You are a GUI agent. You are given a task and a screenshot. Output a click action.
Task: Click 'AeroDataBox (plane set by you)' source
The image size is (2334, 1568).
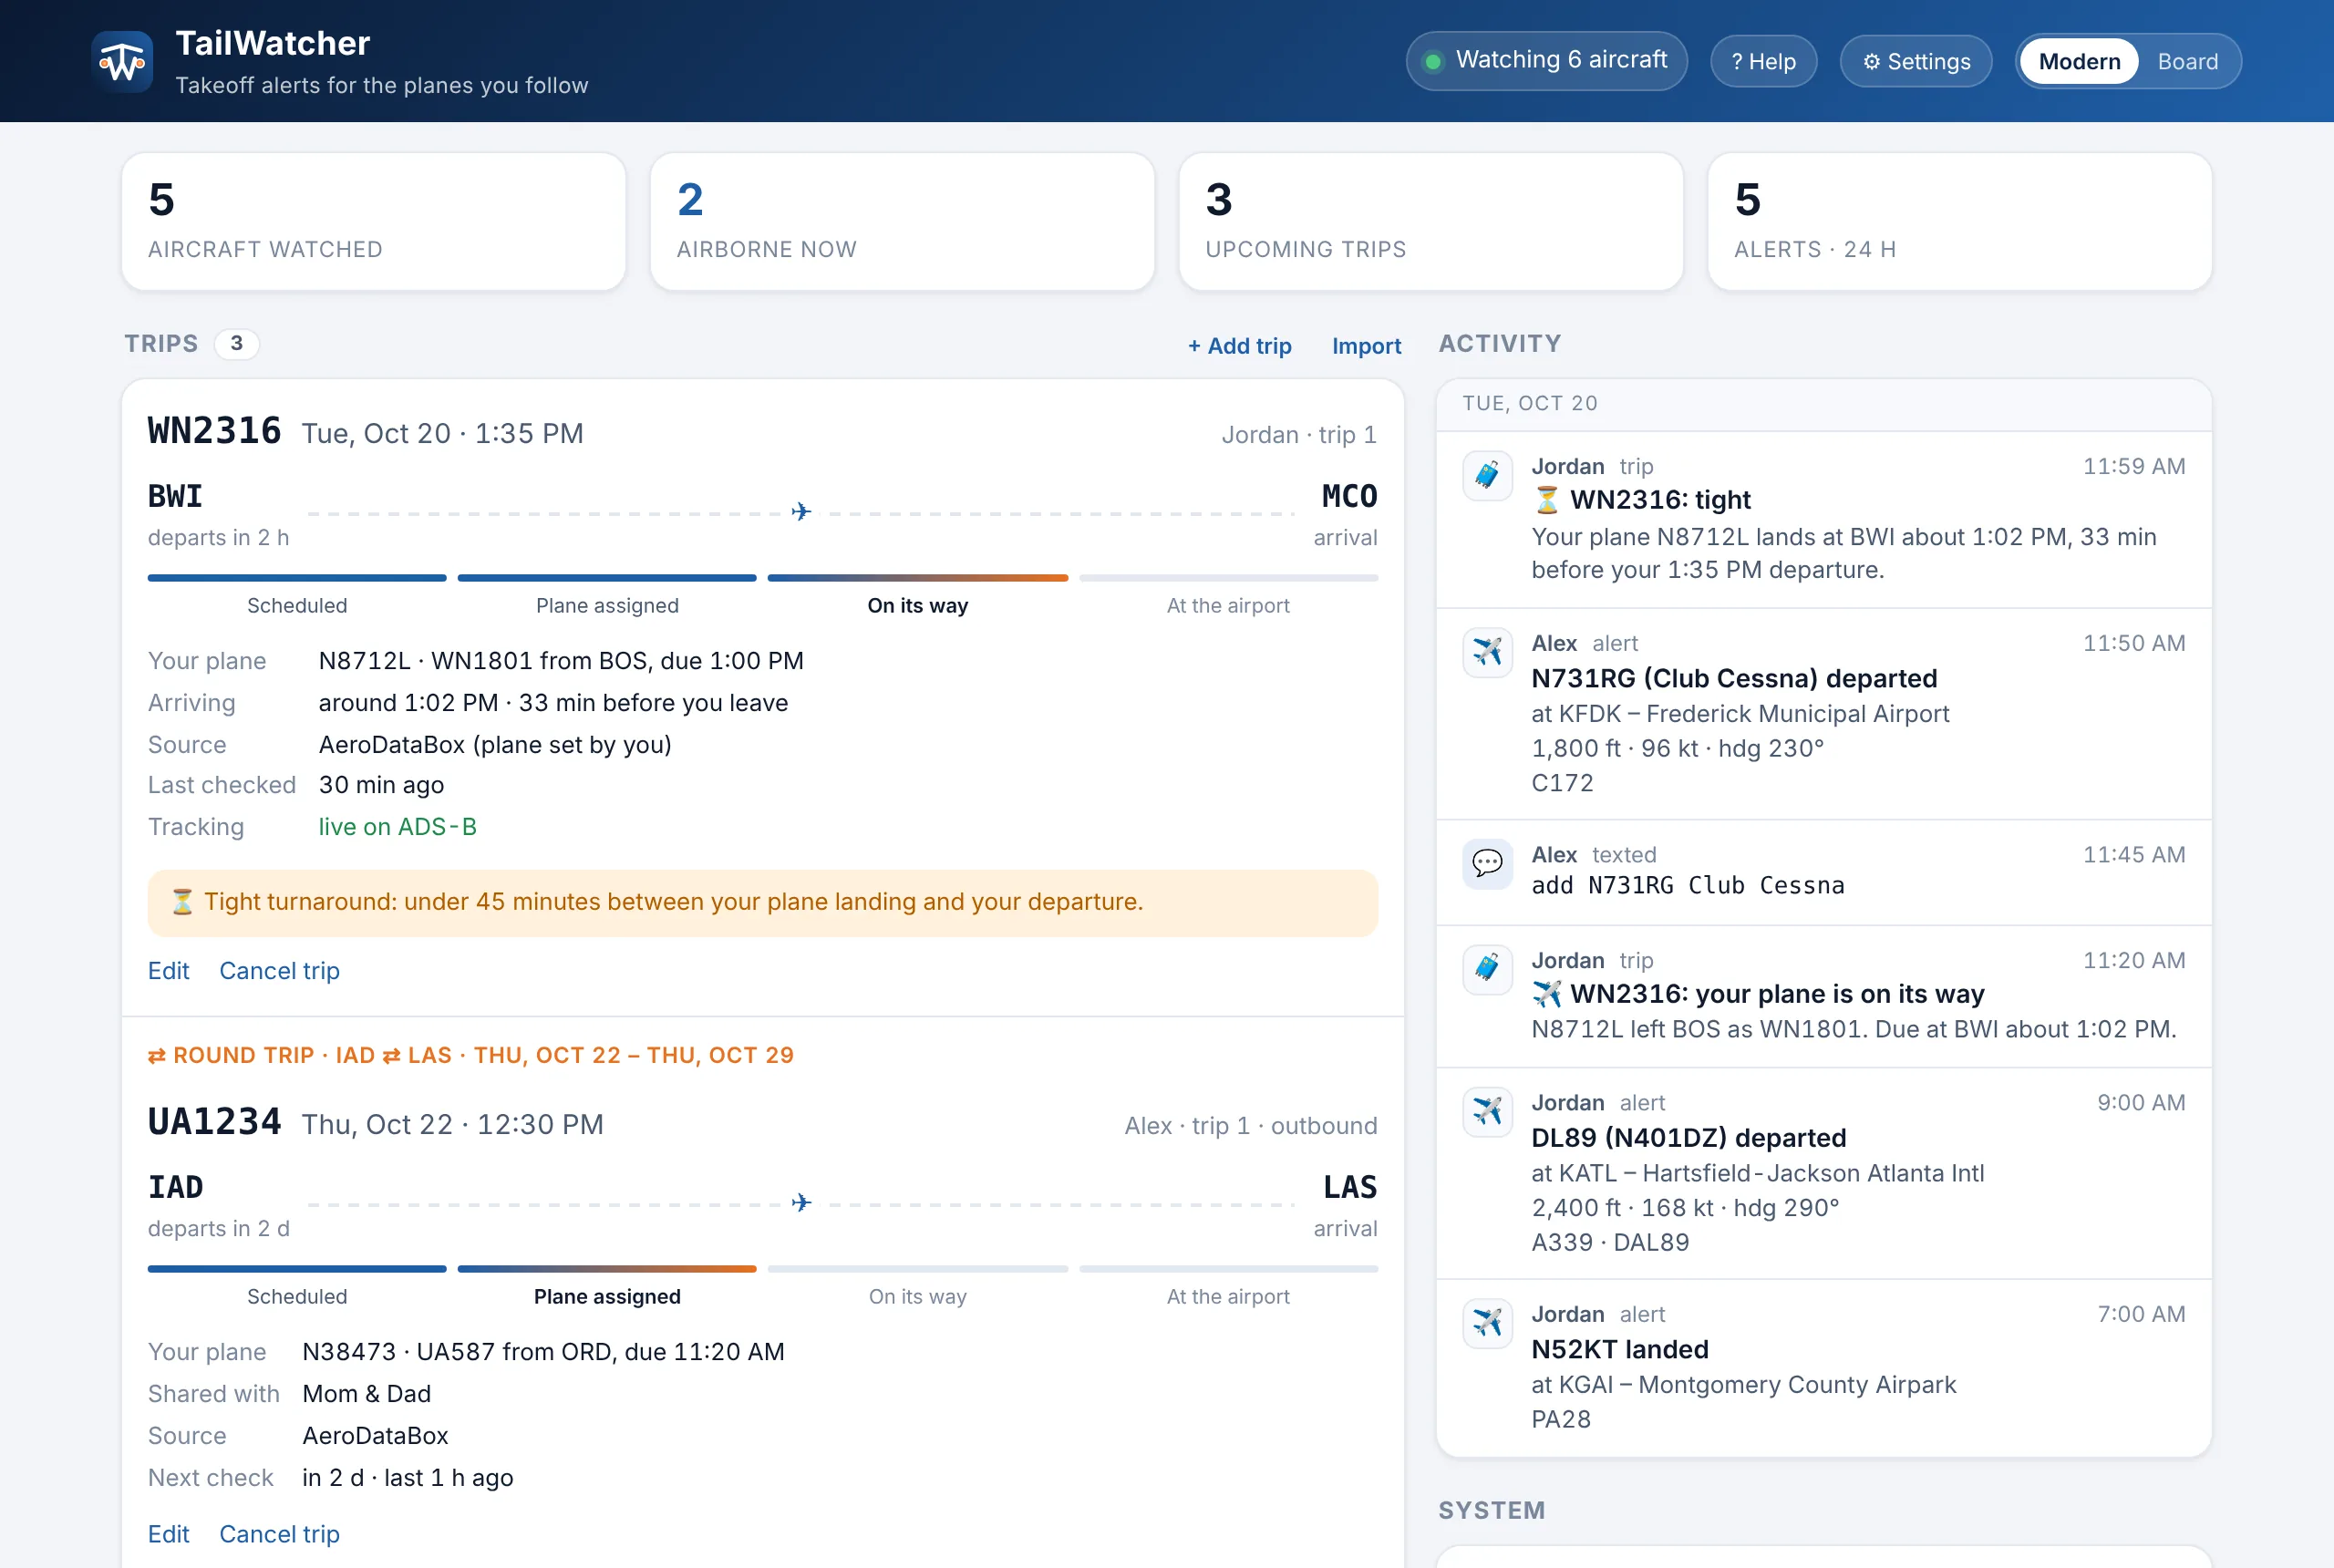pos(495,745)
